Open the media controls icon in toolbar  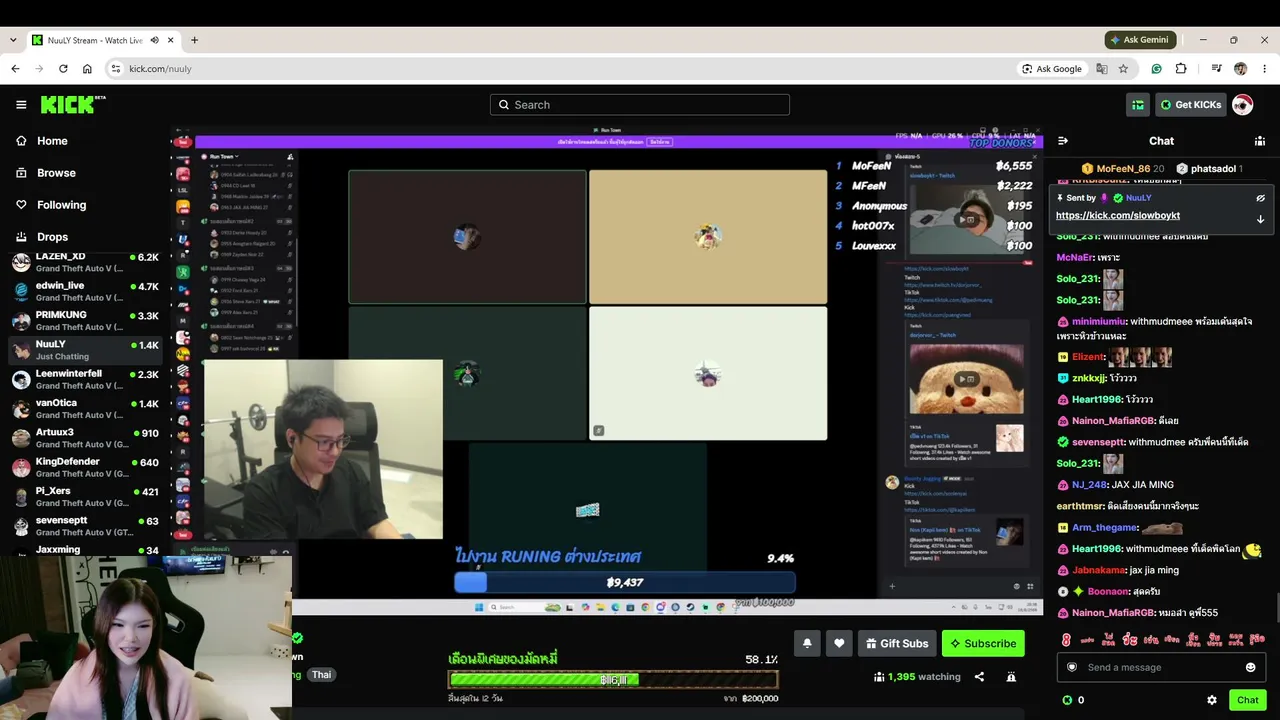point(1216,69)
